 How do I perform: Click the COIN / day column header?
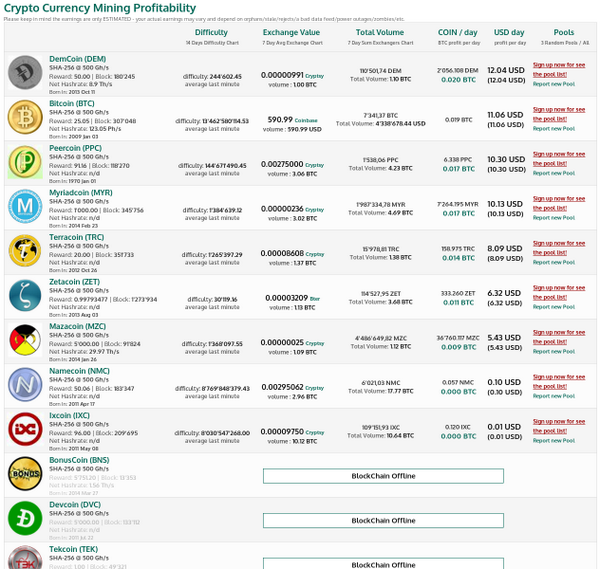tap(458, 33)
